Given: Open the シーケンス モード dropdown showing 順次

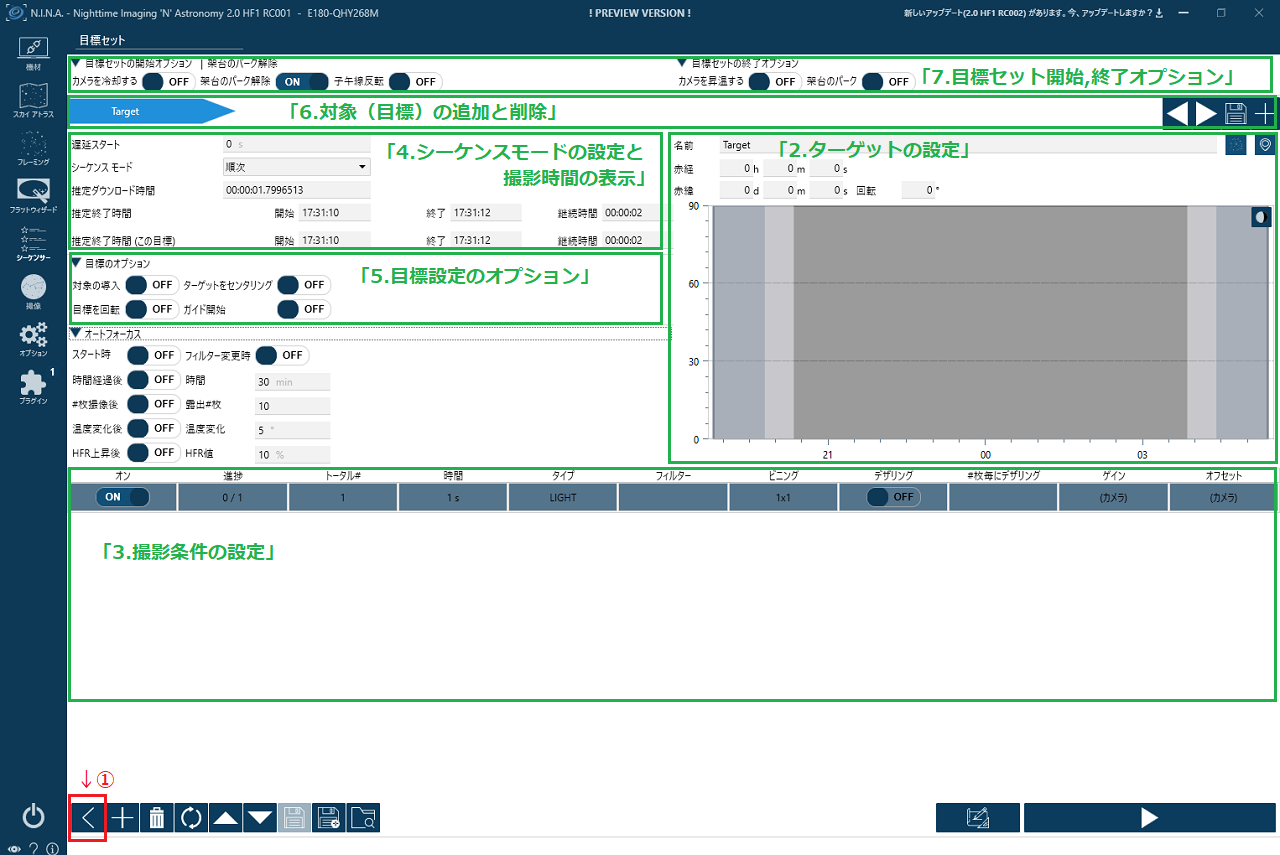Looking at the screenshot, I should click(x=296, y=167).
